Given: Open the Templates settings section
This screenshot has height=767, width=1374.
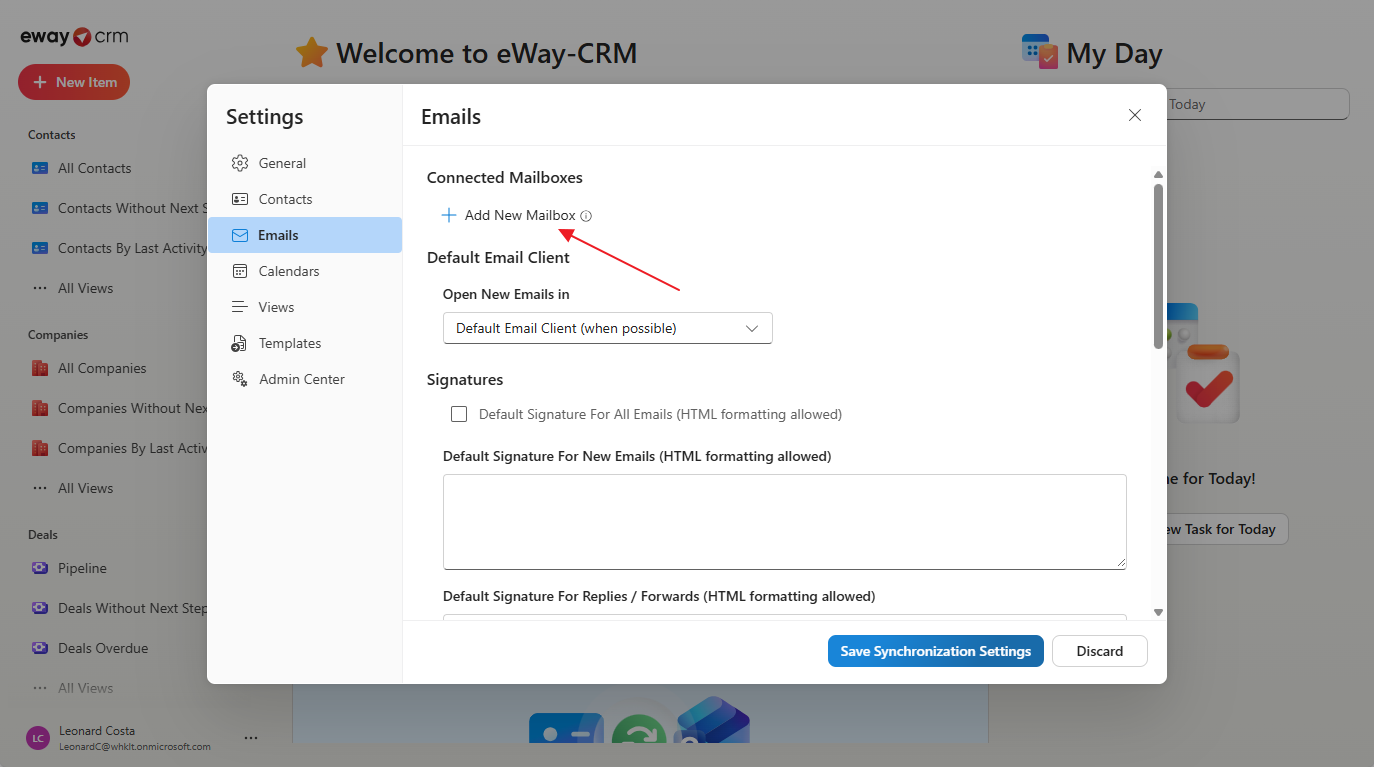Looking at the screenshot, I should tap(305, 343).
